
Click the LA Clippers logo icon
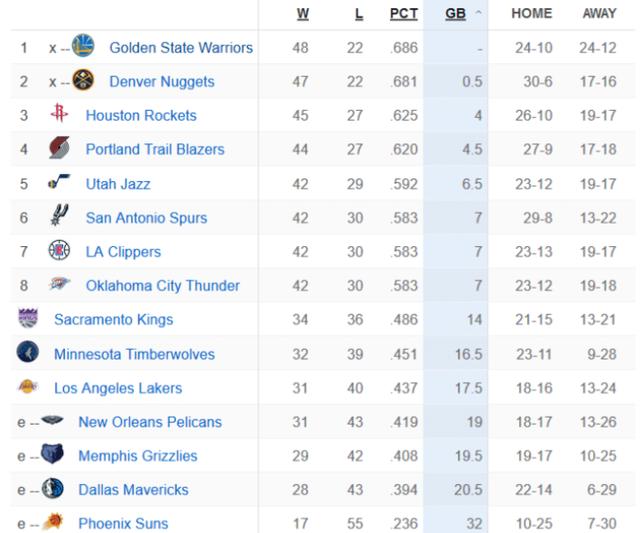(x=59, y=250)
